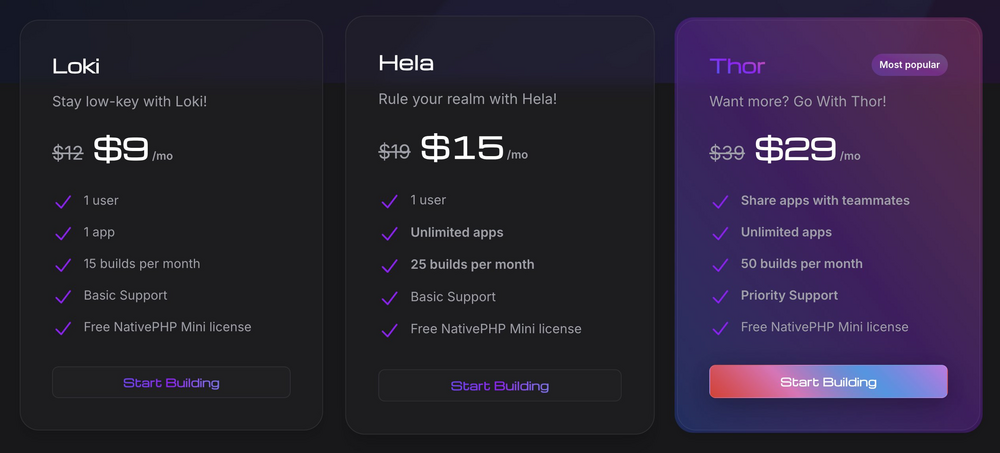Screen dimensions: 1000x453
Task: Click the checkmark beside 50 builds per month
Action: click(x=720, y=265)
